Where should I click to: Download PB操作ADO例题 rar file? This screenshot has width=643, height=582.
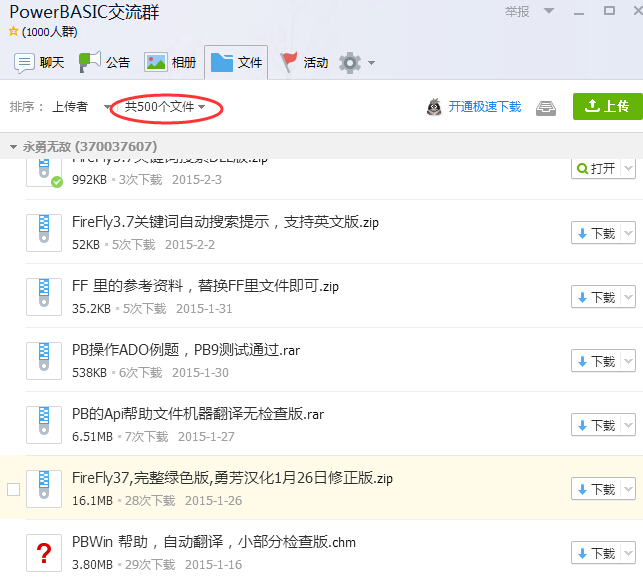(x=596, y=361)
